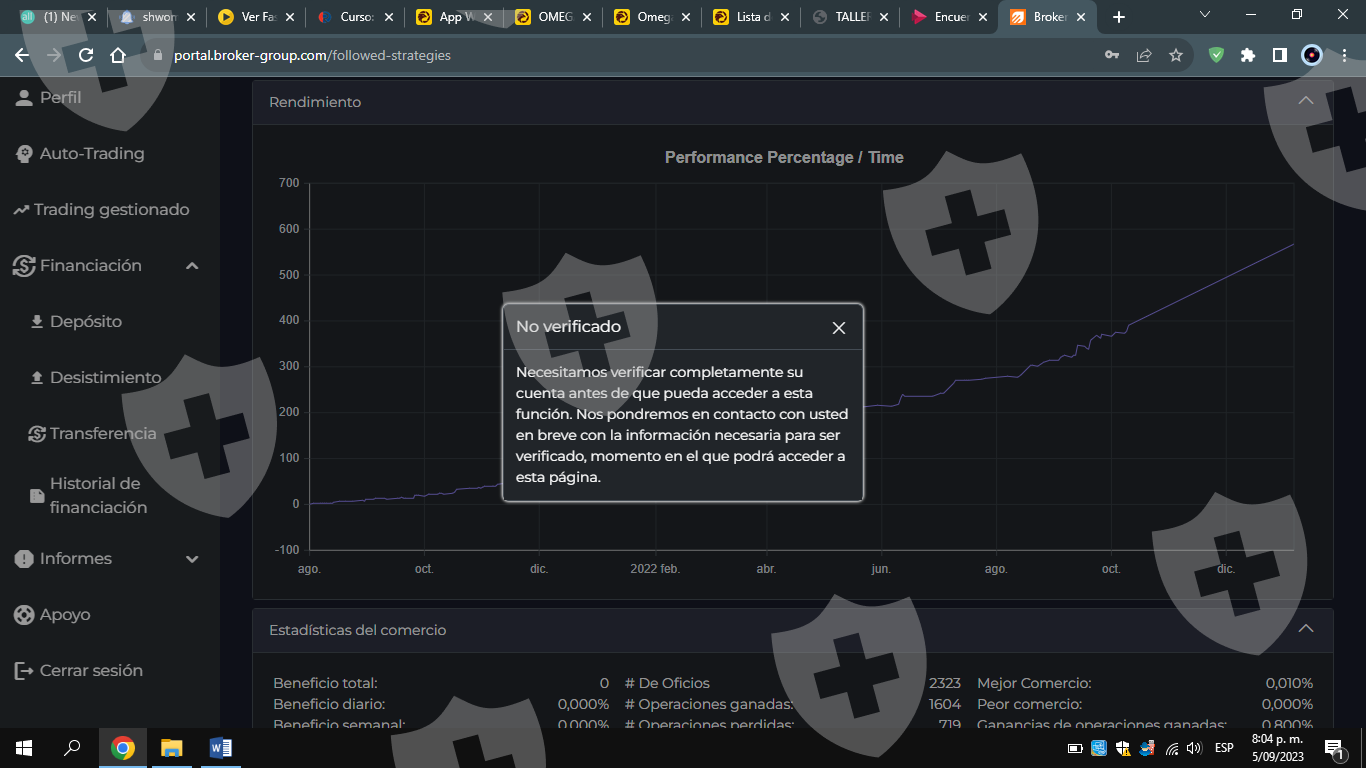Bookmark this page with the star icon

(1176, 56)
